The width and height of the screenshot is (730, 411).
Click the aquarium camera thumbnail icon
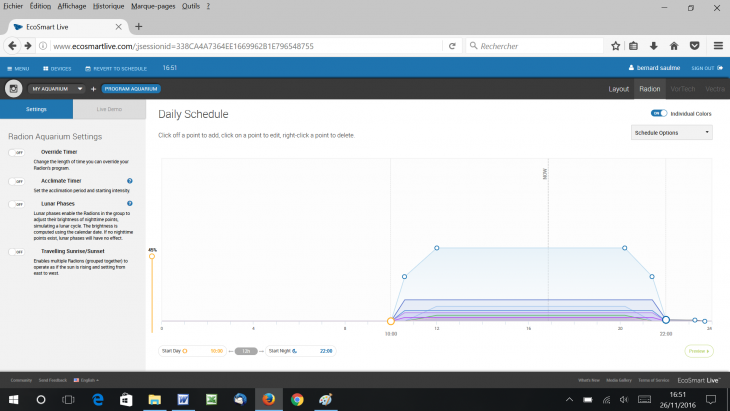tap(15, 89)
